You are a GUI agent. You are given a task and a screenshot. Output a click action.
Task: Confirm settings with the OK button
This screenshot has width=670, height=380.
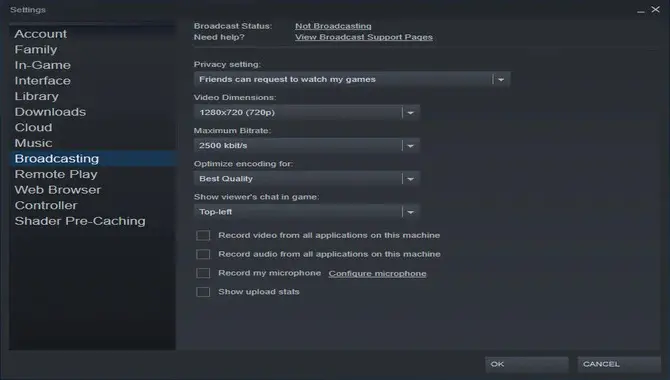[526, 364]
